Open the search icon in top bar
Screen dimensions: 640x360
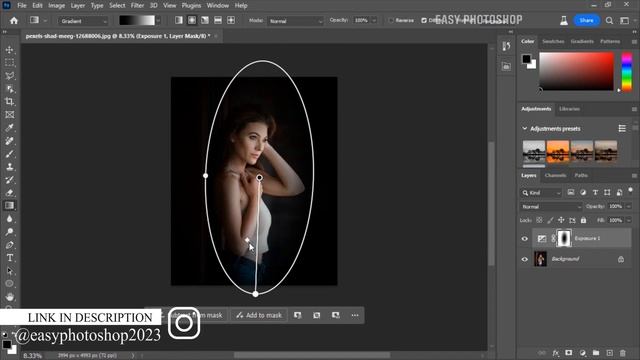[609, 20]
